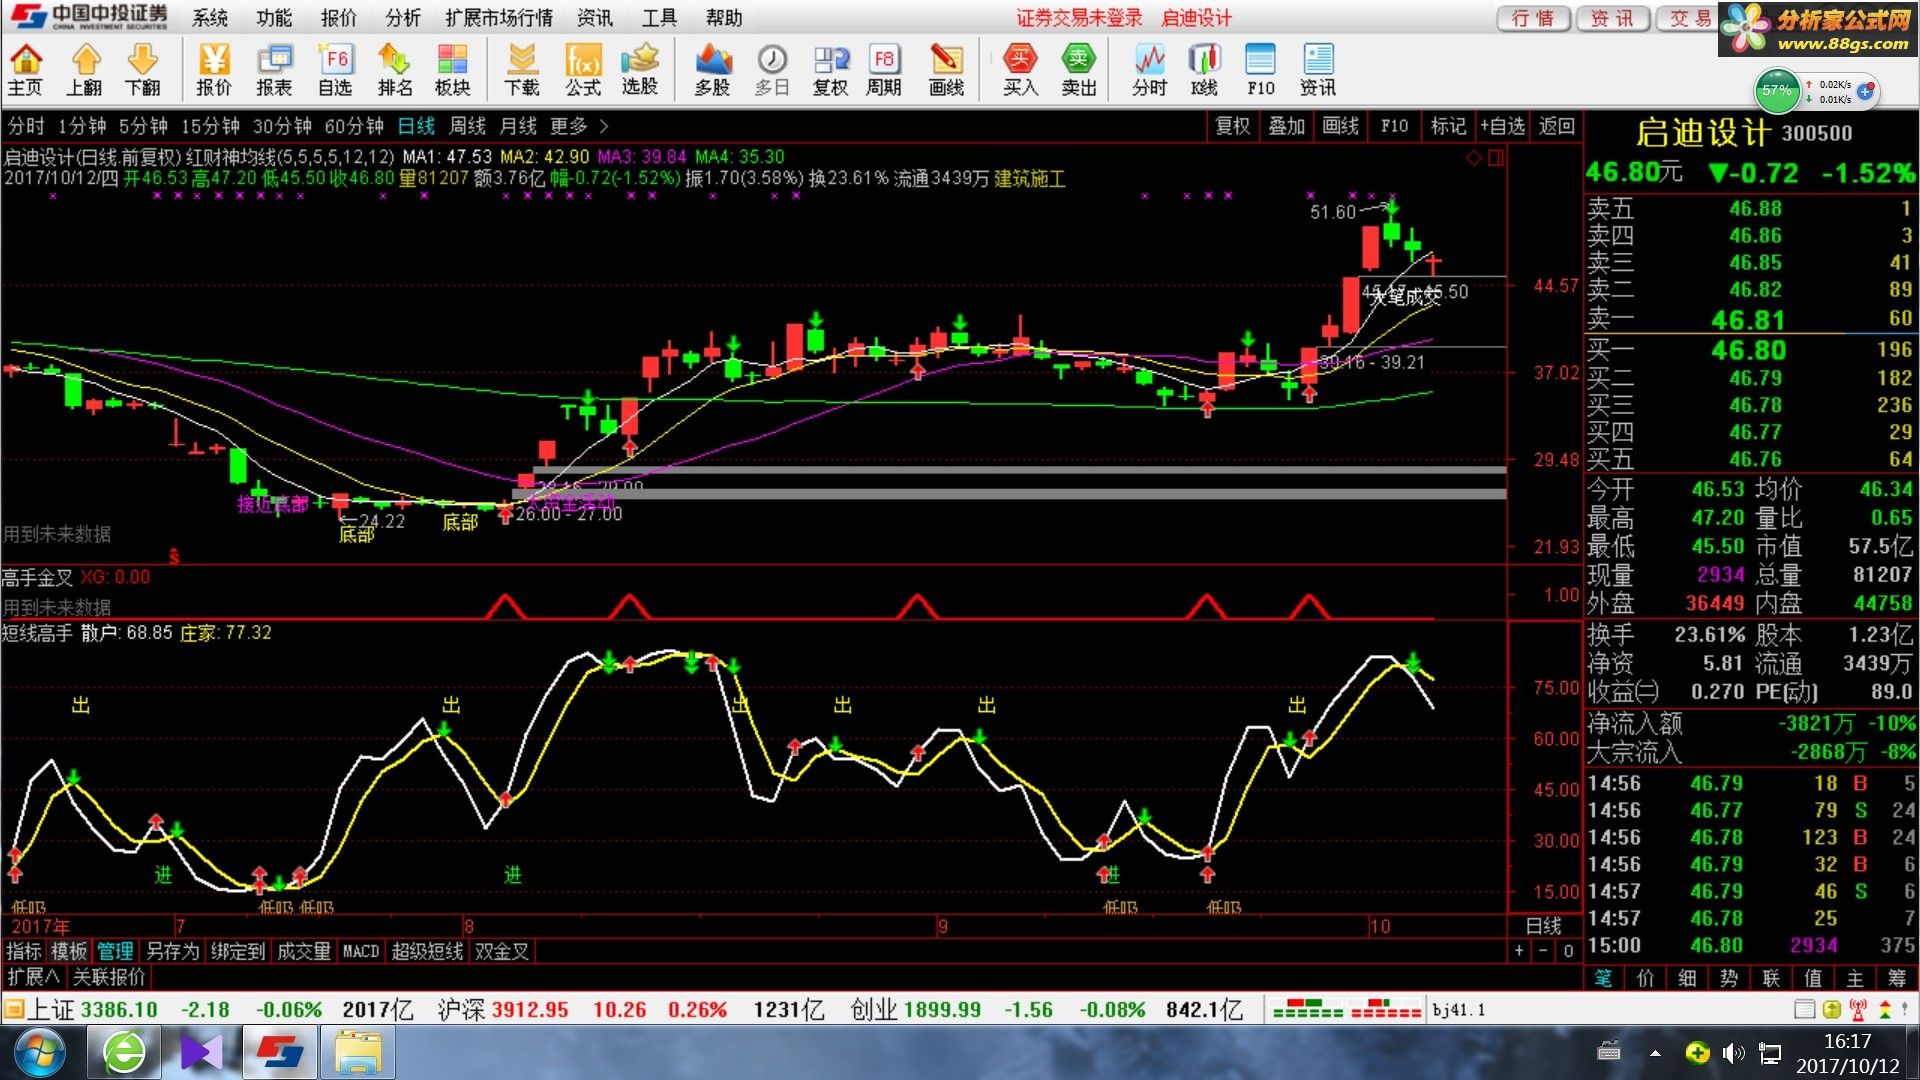Select the 筹 chip distribution tab
1920x1080 pixels.
coord(1897,978)
